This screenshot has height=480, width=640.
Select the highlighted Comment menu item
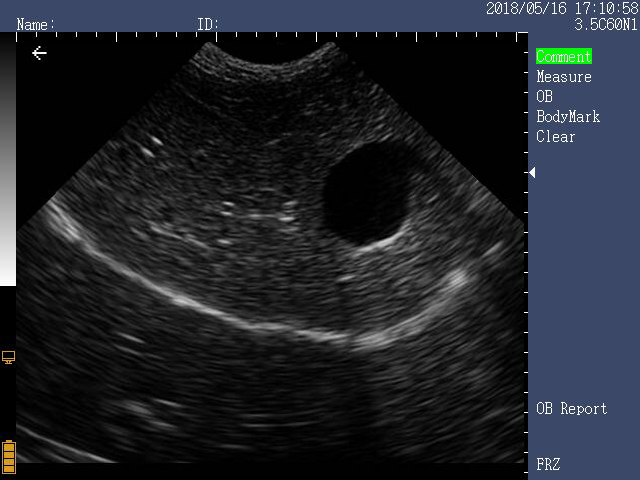click(x=564, y=56)
